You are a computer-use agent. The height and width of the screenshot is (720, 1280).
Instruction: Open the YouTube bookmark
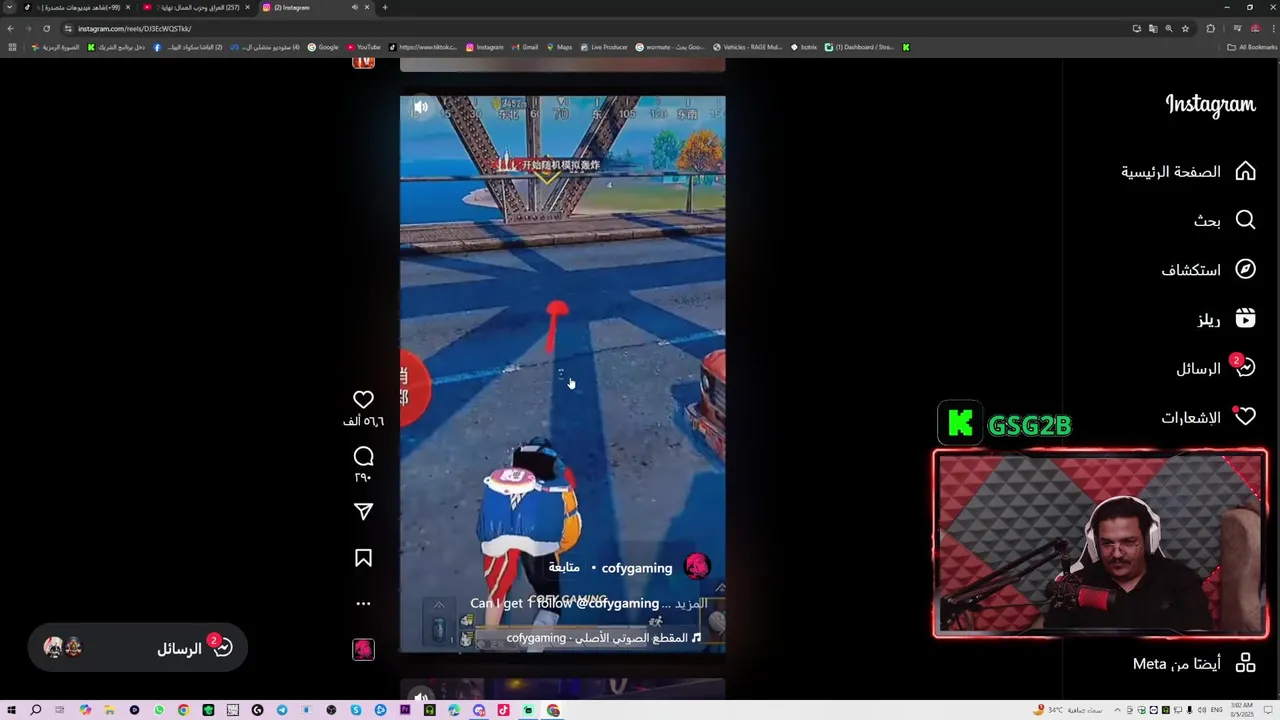point(364,47)
